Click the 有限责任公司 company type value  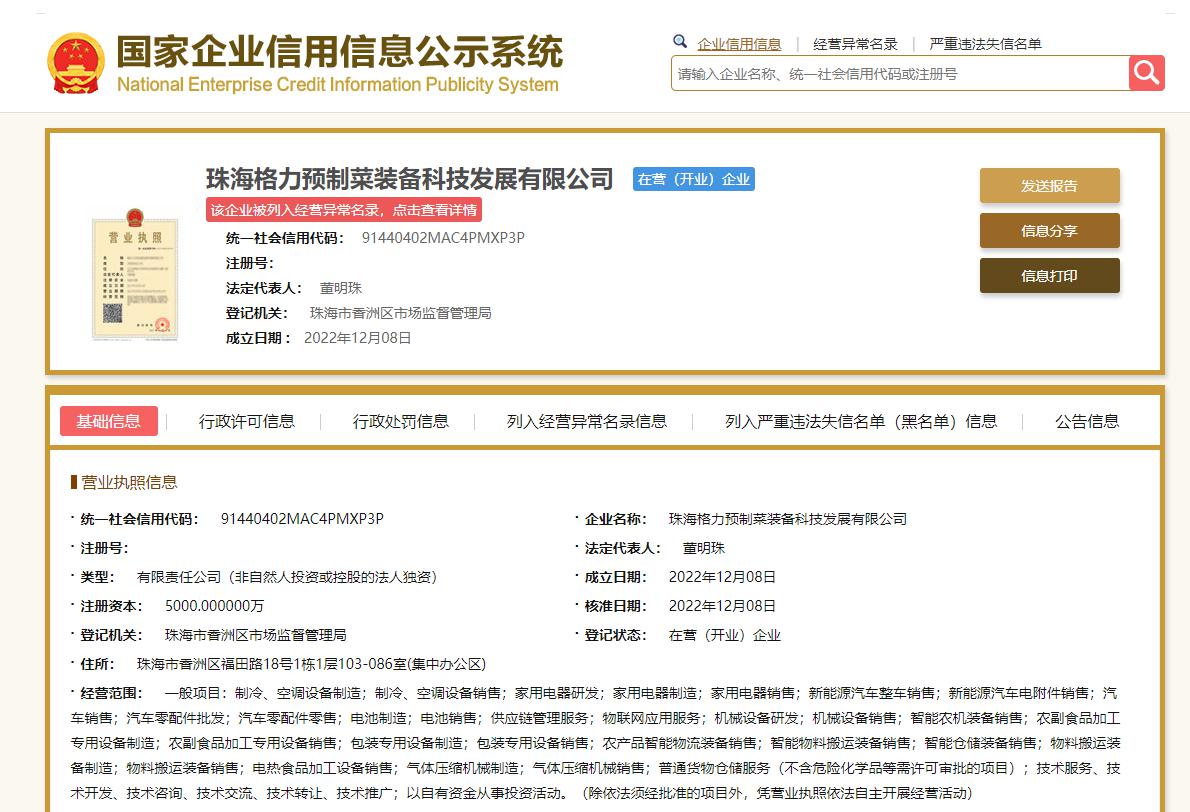click(287, 577)
